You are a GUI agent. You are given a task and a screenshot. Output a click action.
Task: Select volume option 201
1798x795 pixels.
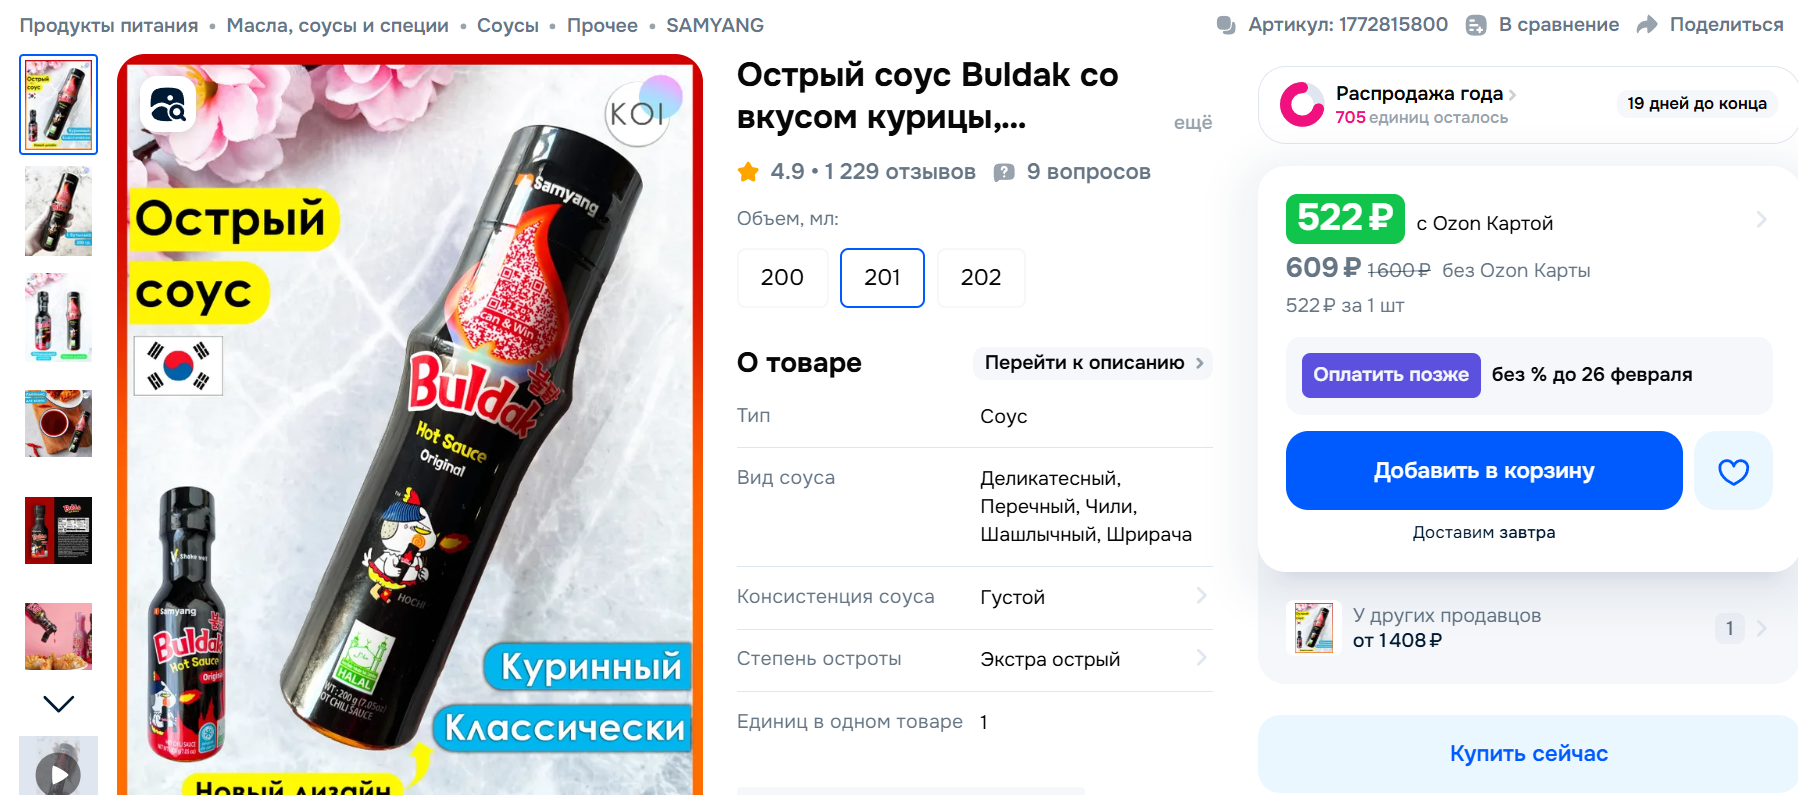tap(882, 277)
